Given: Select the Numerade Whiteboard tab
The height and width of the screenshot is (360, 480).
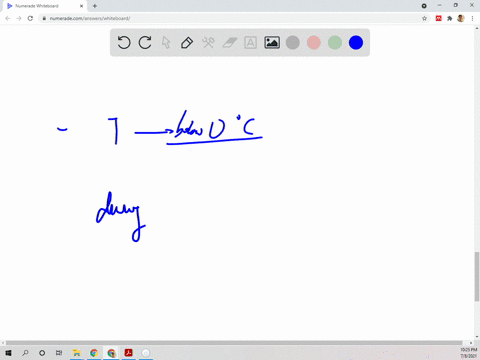Looking at the screenshot, I should (x=43, y=6).
